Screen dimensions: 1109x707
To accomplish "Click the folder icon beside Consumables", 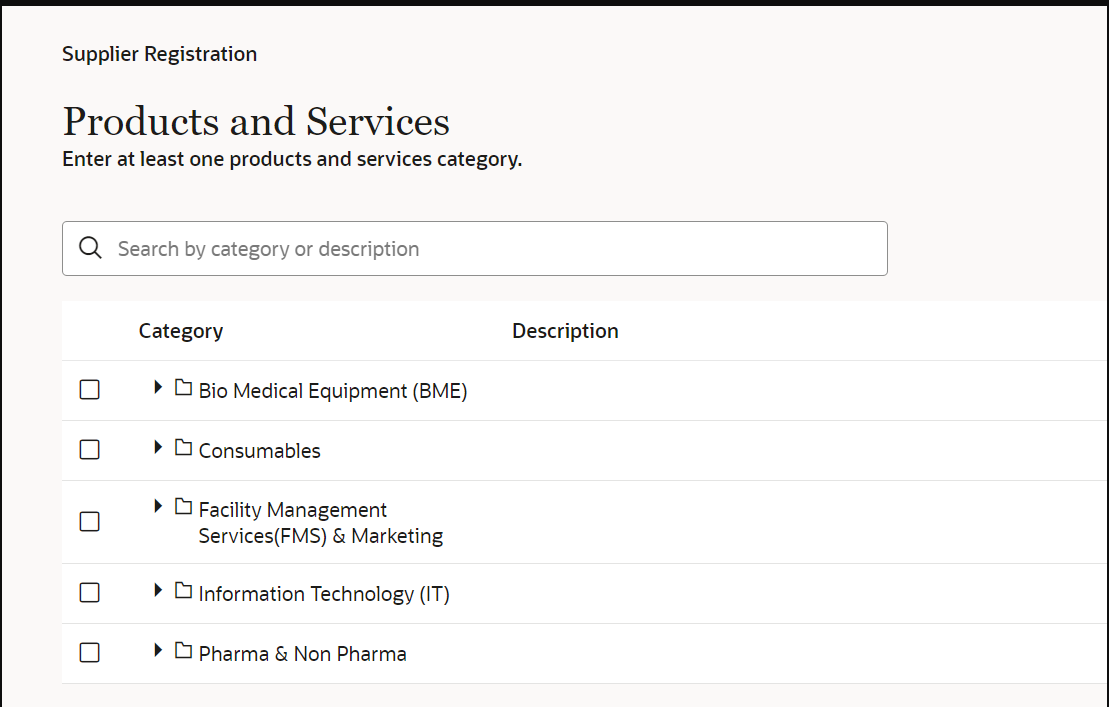I will coord(183,449).
